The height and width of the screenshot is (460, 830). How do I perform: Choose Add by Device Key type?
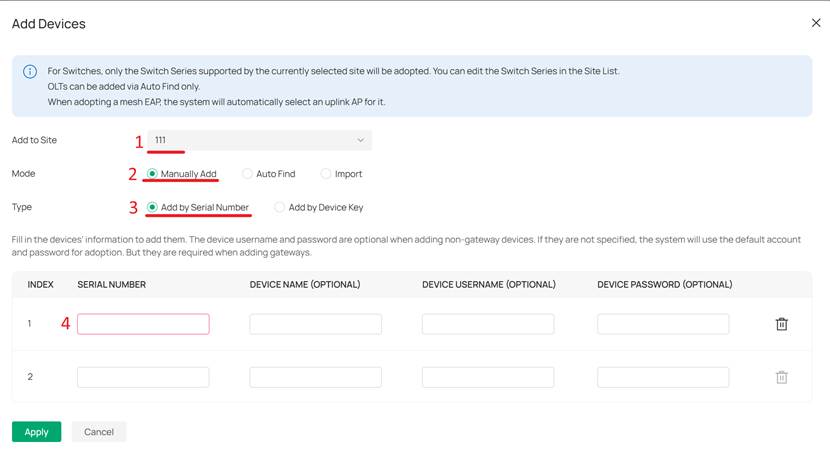tap(280, 208)
